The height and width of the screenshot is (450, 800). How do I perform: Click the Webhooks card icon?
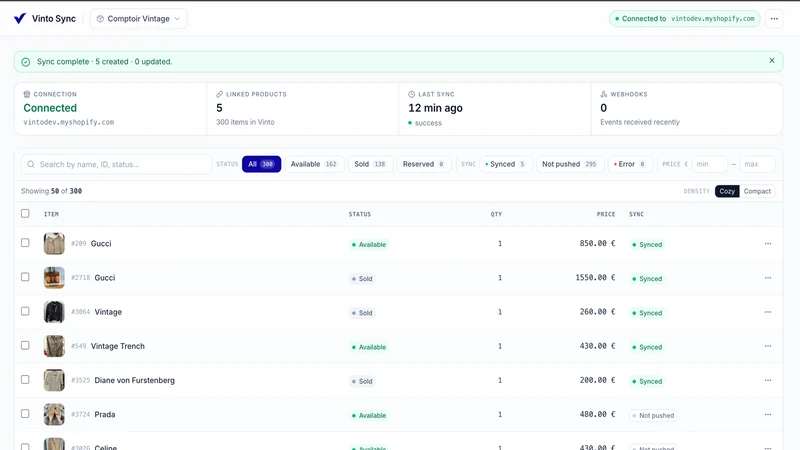604,94
